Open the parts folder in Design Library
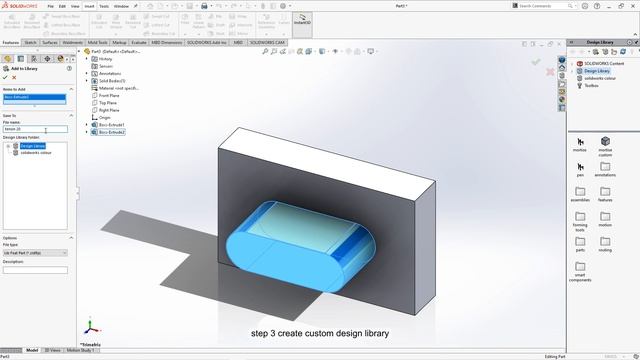The height and width of the screenshot is (360, 640). pos(580,244)
